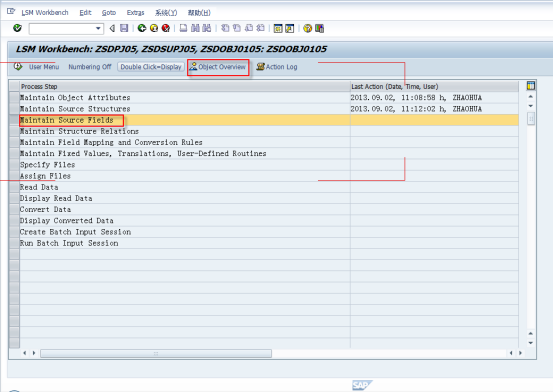Click the Find binoculars icon
The width and height of the screenshot is (554, 392).
pyautogui.click(x=195, y=28)
